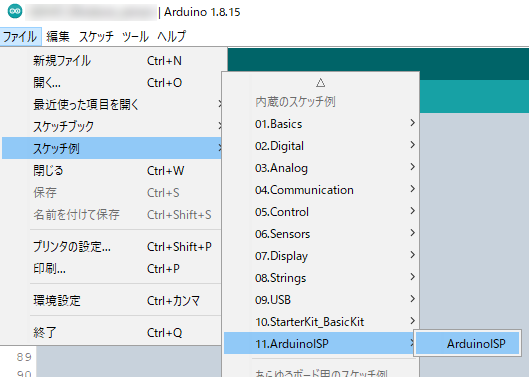The image size is (529, 377).
Task: Click the Arduino app icon in title bar
Action: coord(15,11)
